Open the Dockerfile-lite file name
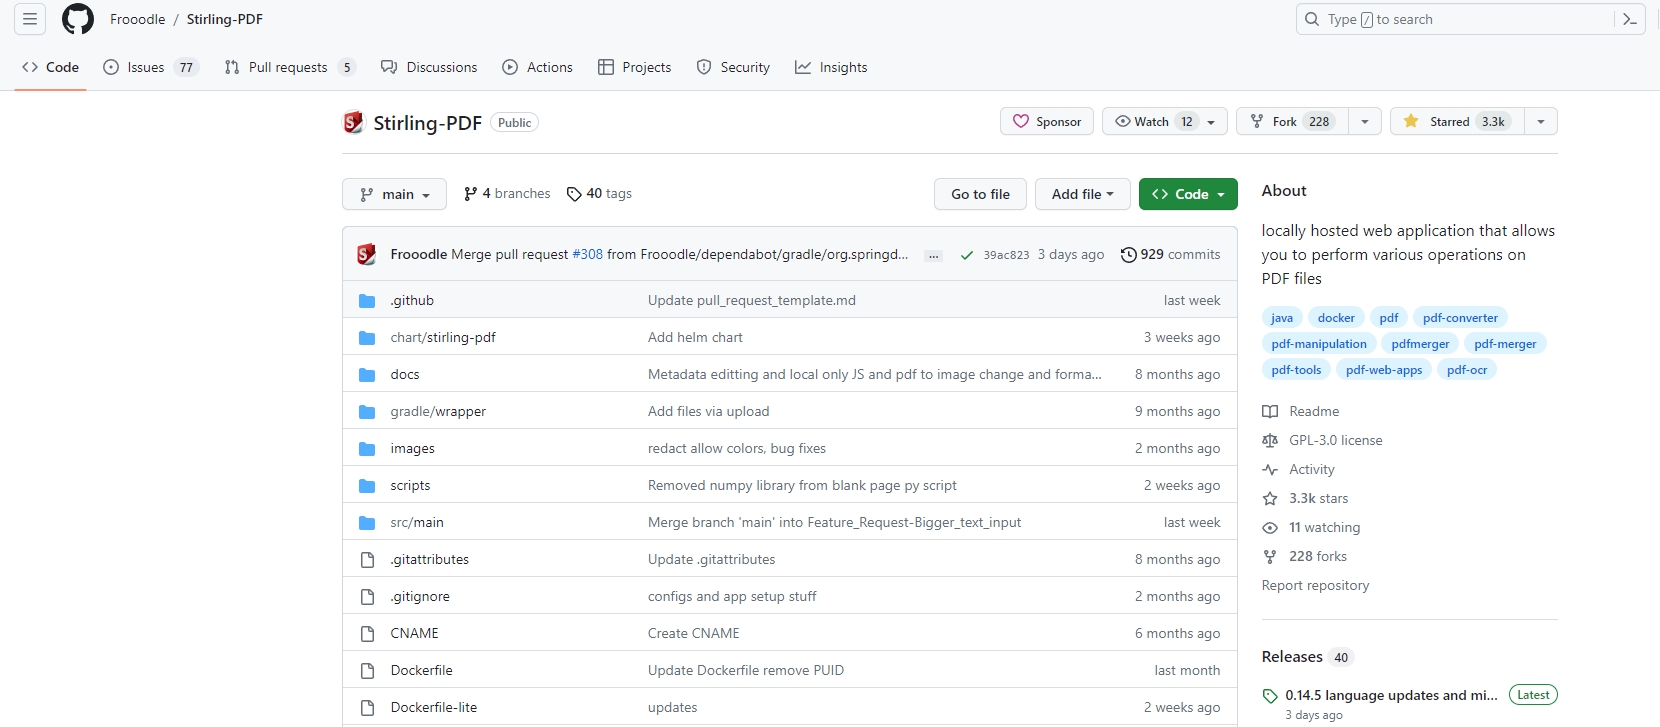 [434, 708]
